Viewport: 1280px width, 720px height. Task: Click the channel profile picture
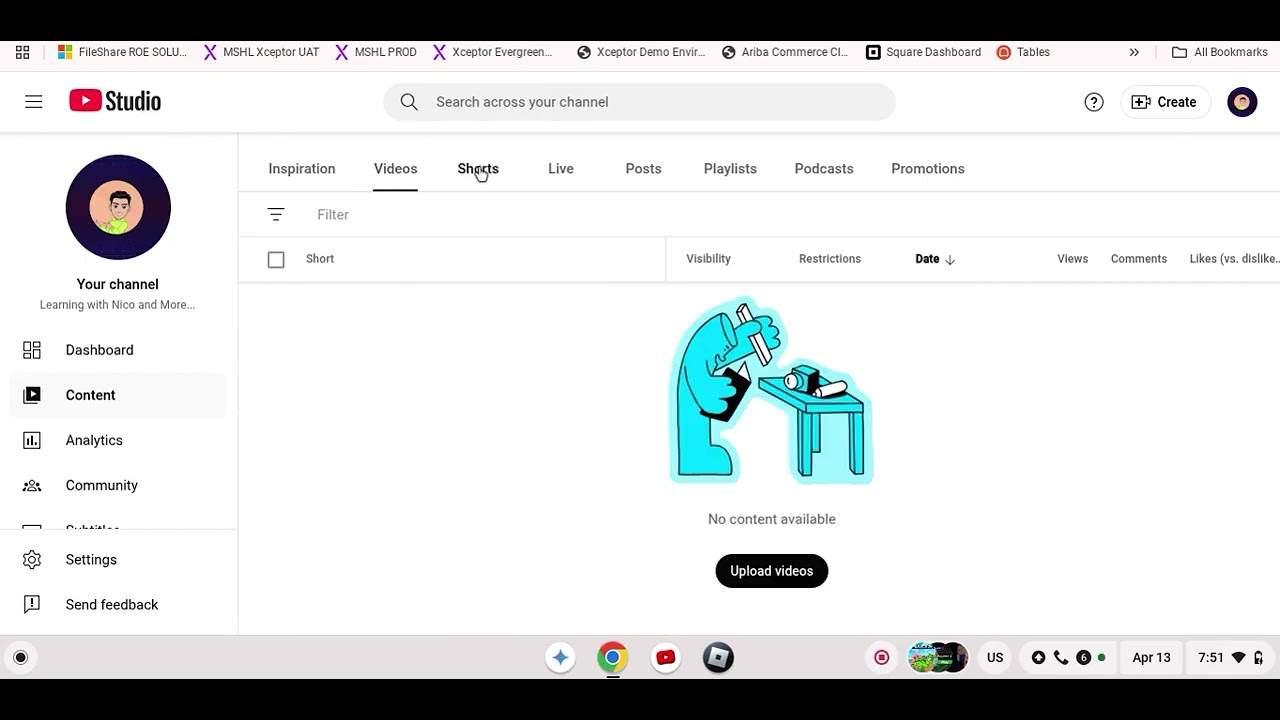(118, 207)
